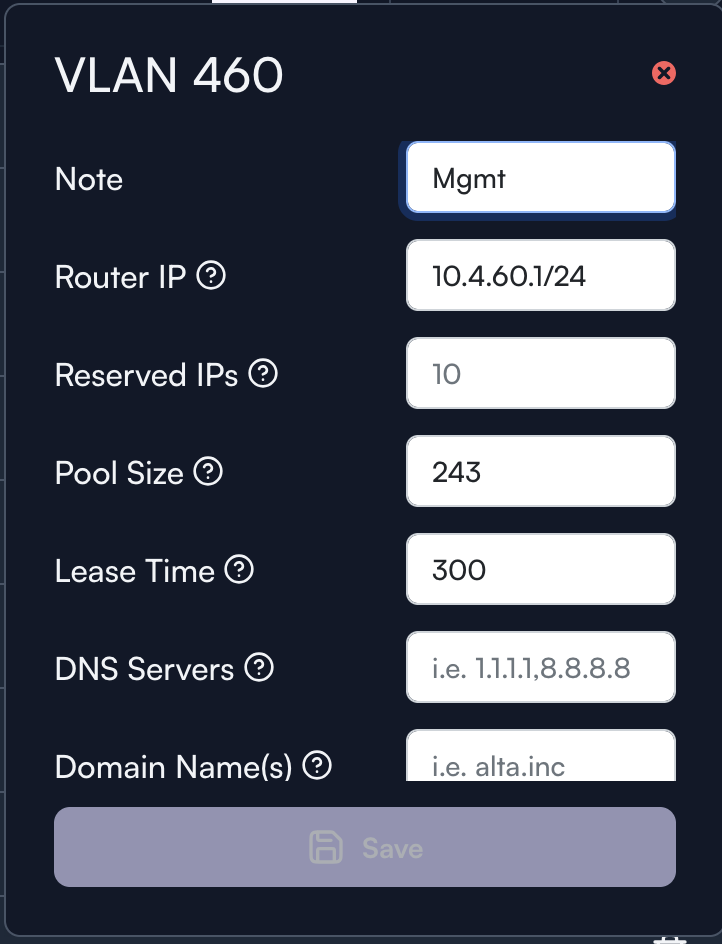The image size is (722, 944).
Task: Select the Domain Name(s) input field
Action: click(x=541, y=756)
